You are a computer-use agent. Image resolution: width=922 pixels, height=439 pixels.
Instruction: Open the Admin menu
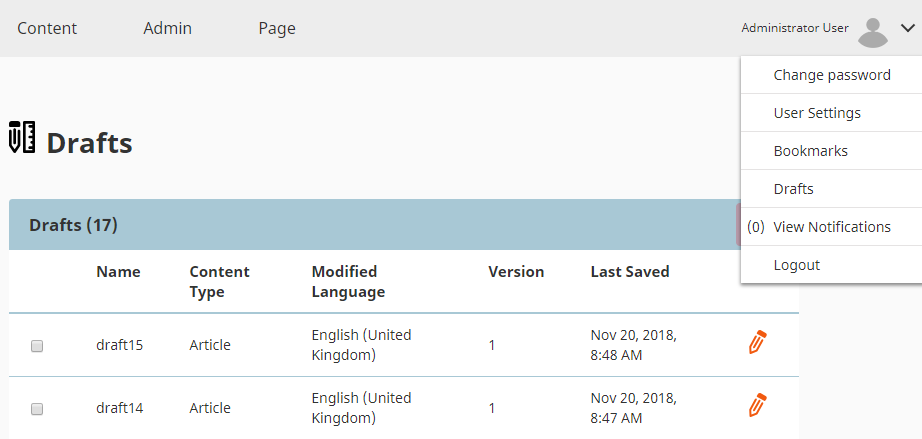pyautogui.click(x=168, y=28)
